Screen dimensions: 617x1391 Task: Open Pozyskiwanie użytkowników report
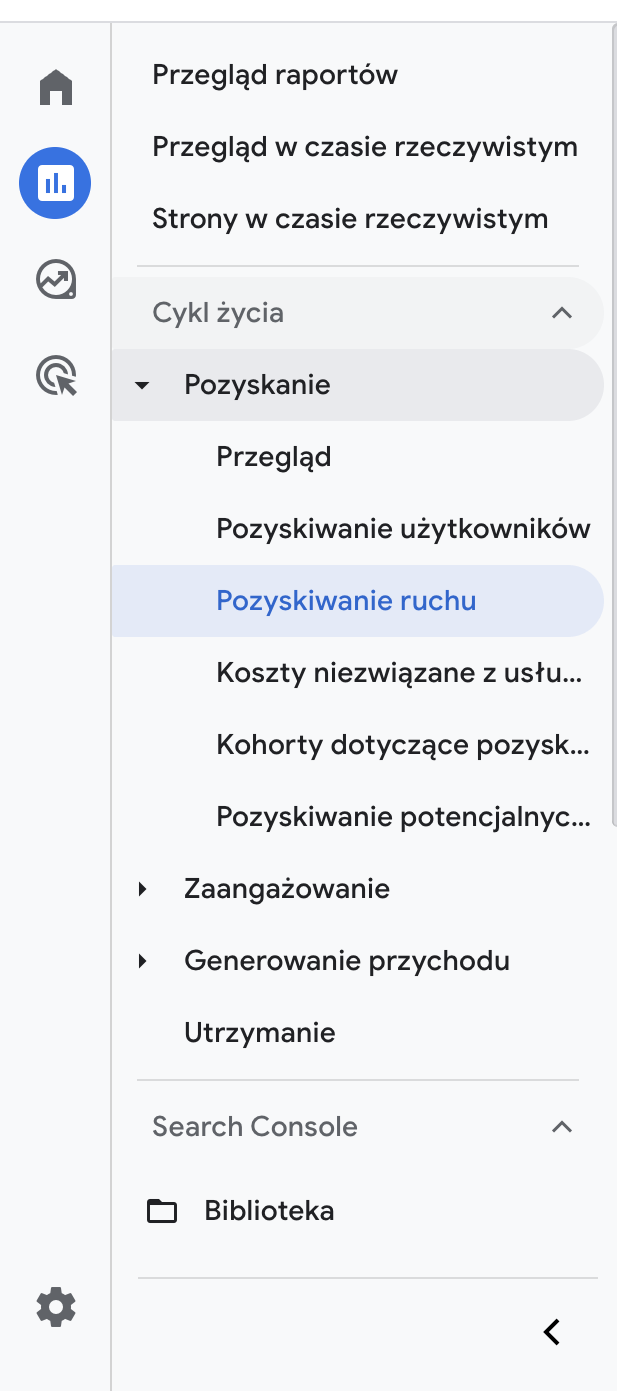pos(403,529)
